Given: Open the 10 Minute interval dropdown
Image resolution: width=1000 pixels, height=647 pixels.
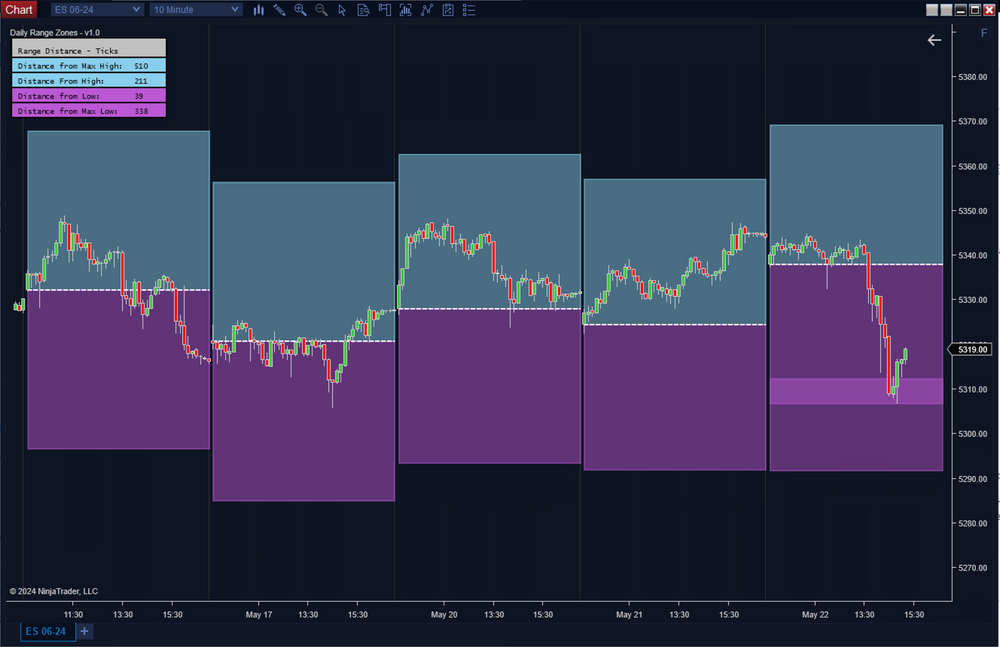Looking at the screenshot, I should coord(195,9).
